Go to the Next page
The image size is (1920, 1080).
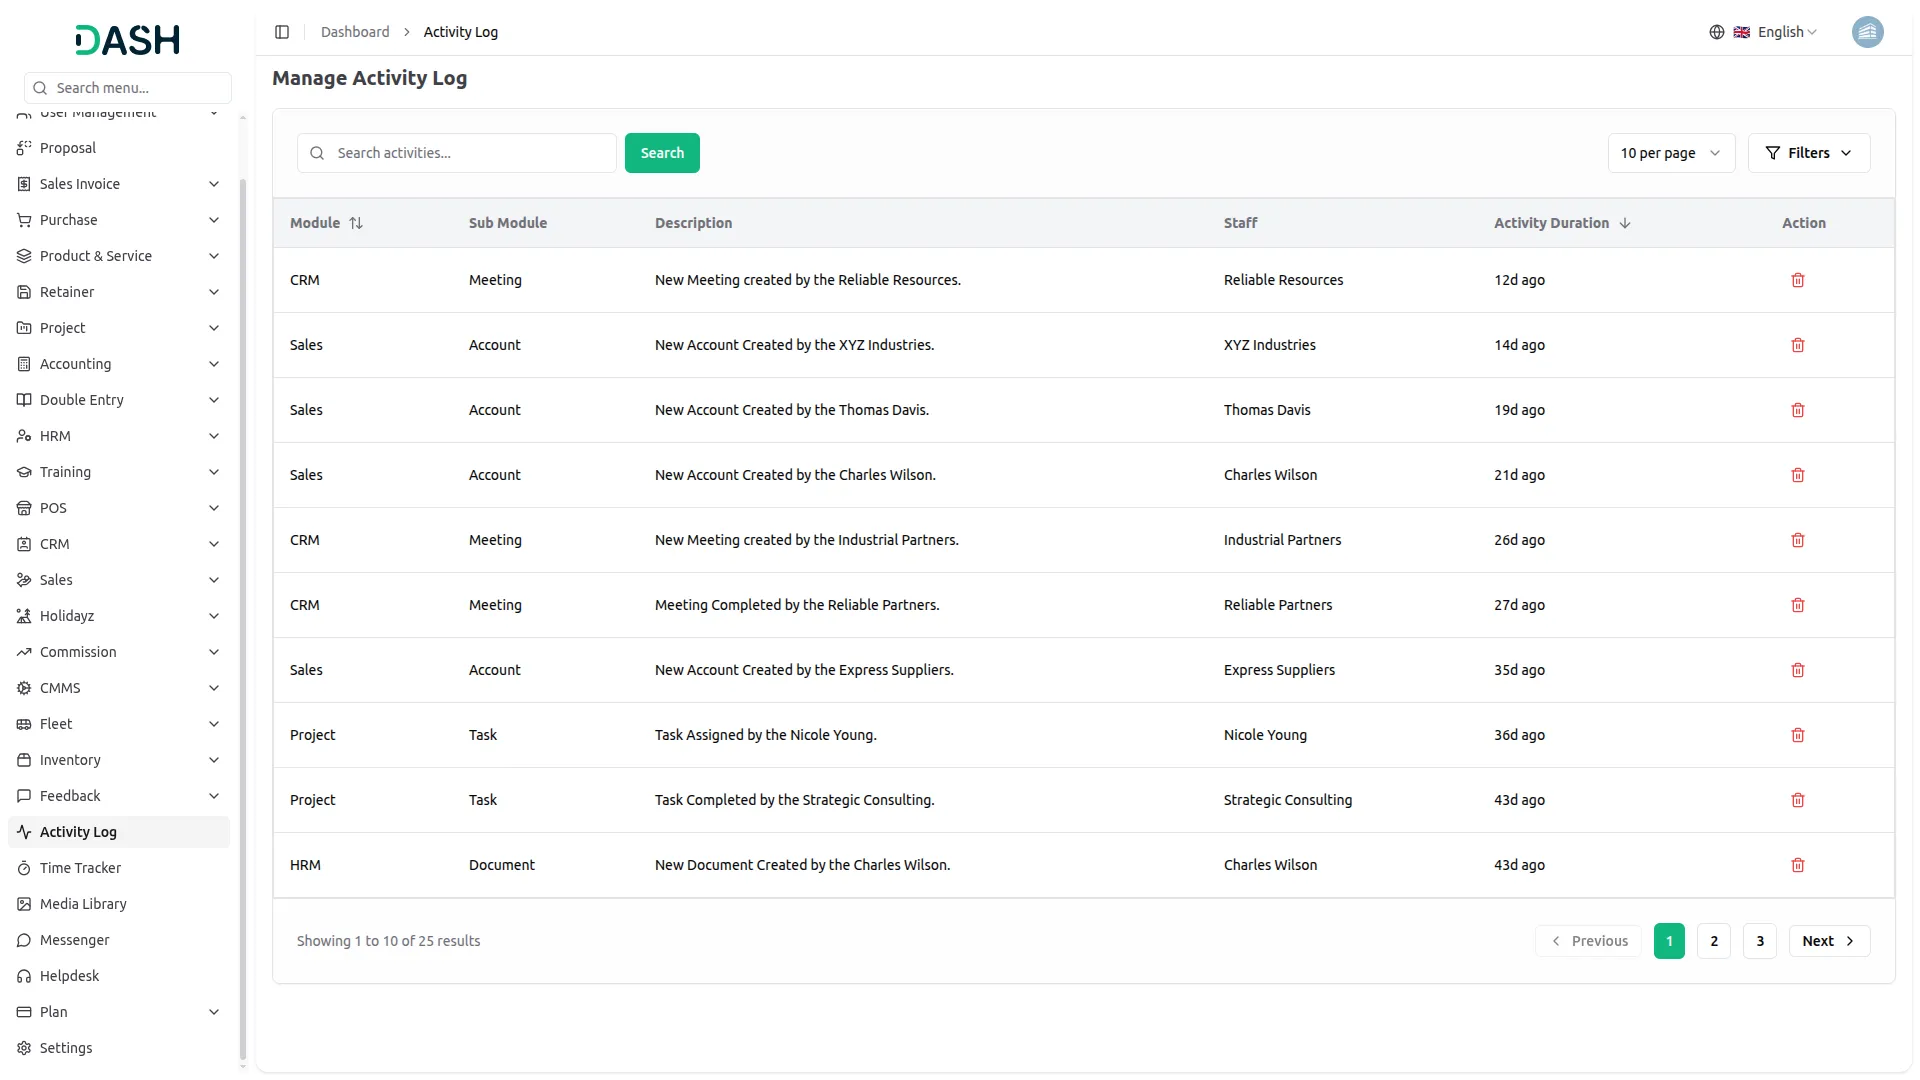coord(1828,941)
